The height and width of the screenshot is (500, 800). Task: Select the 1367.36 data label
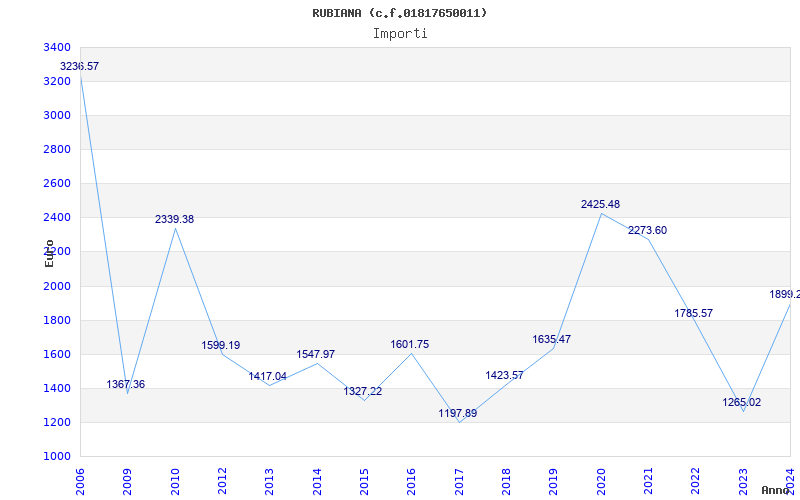point(126,385)
